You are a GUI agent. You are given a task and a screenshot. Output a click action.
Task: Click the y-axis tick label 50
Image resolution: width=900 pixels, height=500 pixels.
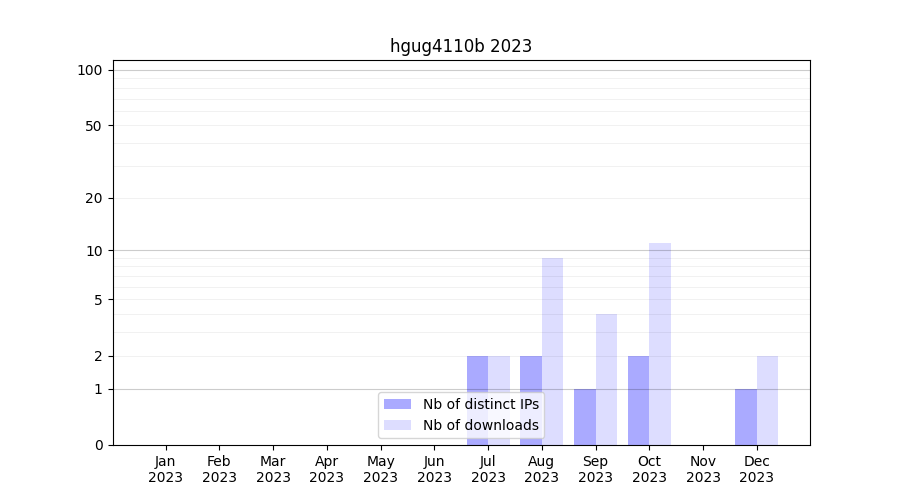[x=94, y=126]
